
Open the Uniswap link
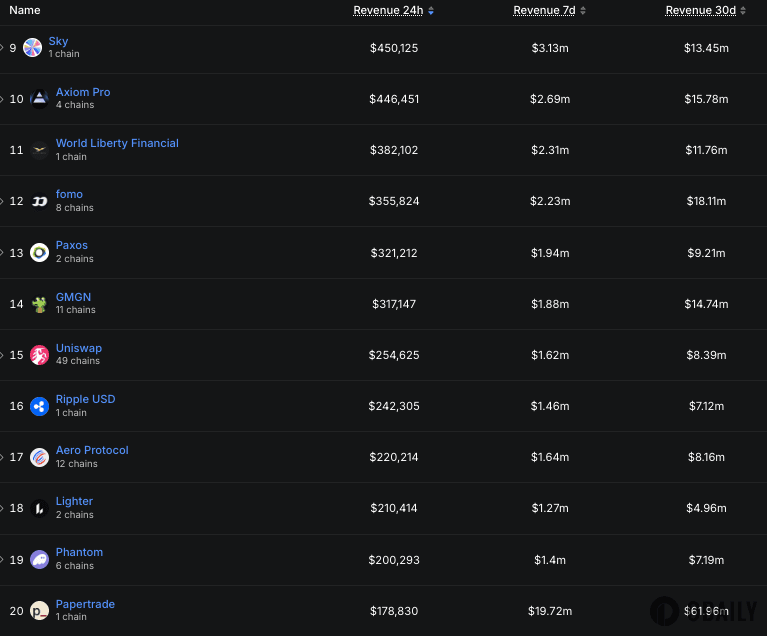[x=79, y=348]
